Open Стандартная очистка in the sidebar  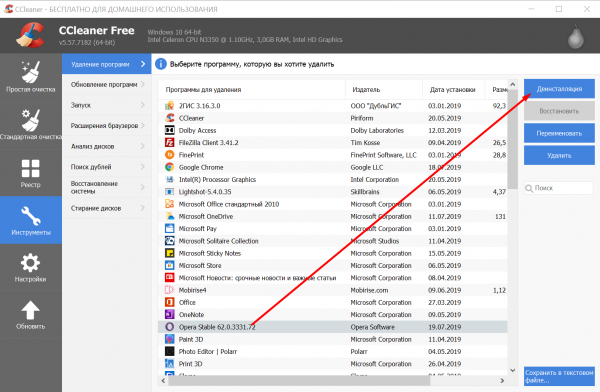31,125
